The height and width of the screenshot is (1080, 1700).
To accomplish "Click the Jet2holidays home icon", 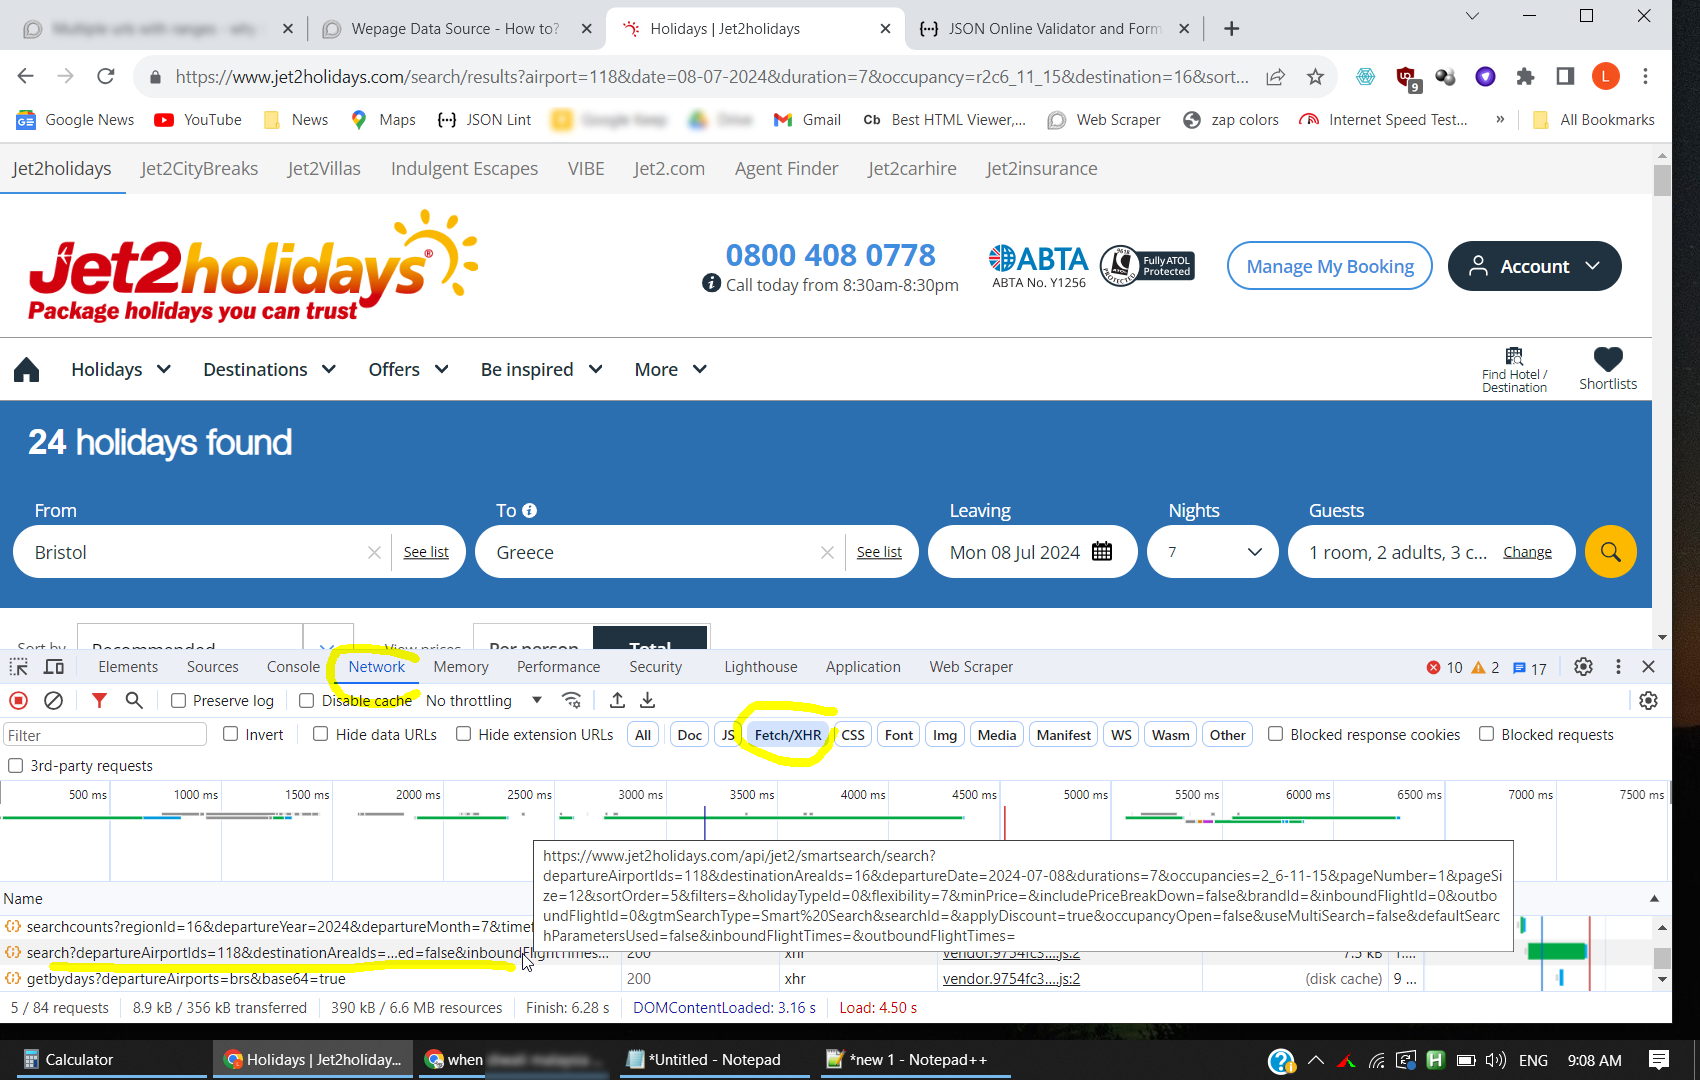I will pyautogui.click(x=27, y=370).
